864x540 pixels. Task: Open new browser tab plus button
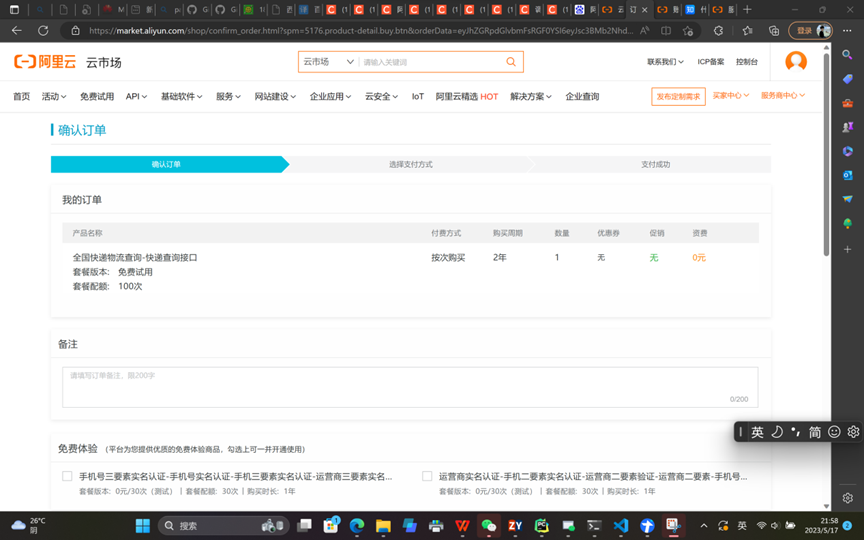pos(747,9)
